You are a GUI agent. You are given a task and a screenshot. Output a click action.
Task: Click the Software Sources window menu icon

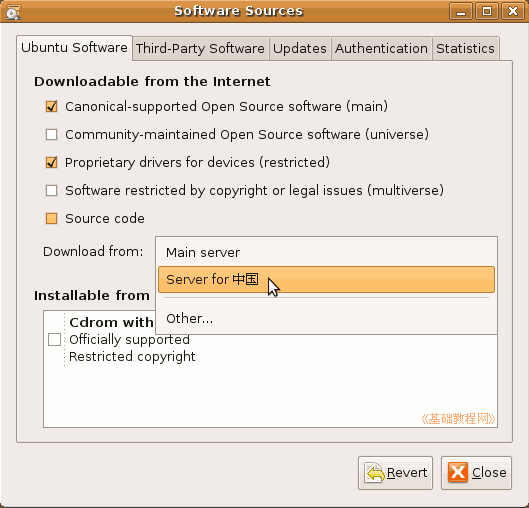(13, 12)
